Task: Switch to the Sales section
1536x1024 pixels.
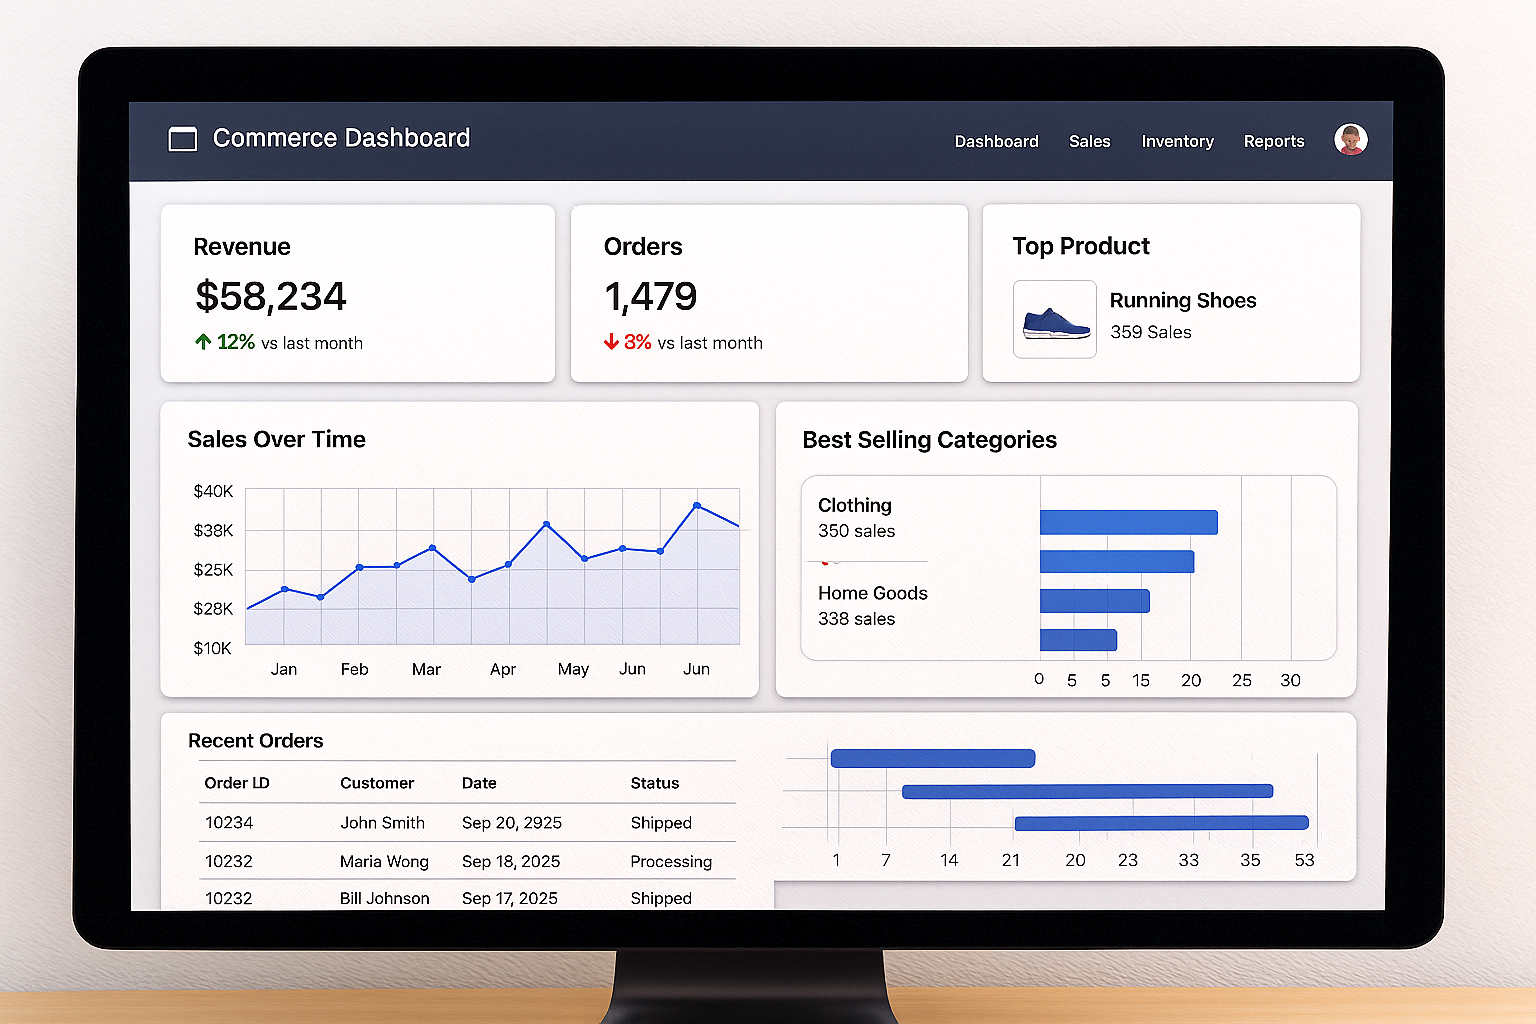Action: click(x=1089, y=141)
